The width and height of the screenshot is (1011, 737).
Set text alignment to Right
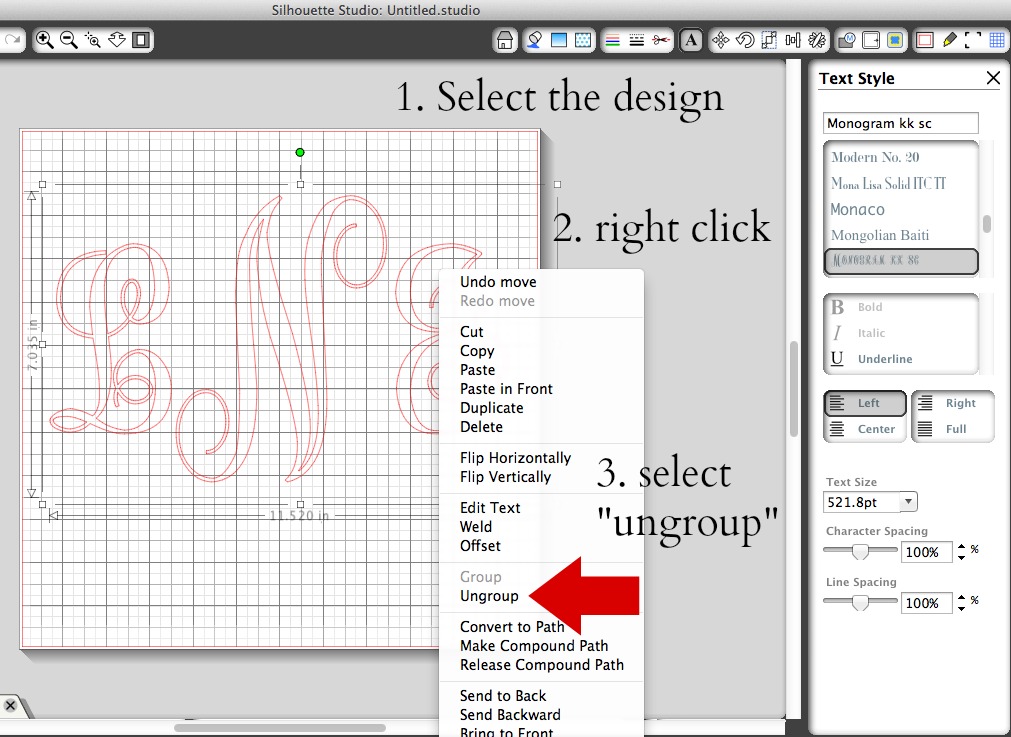point(952,403)
